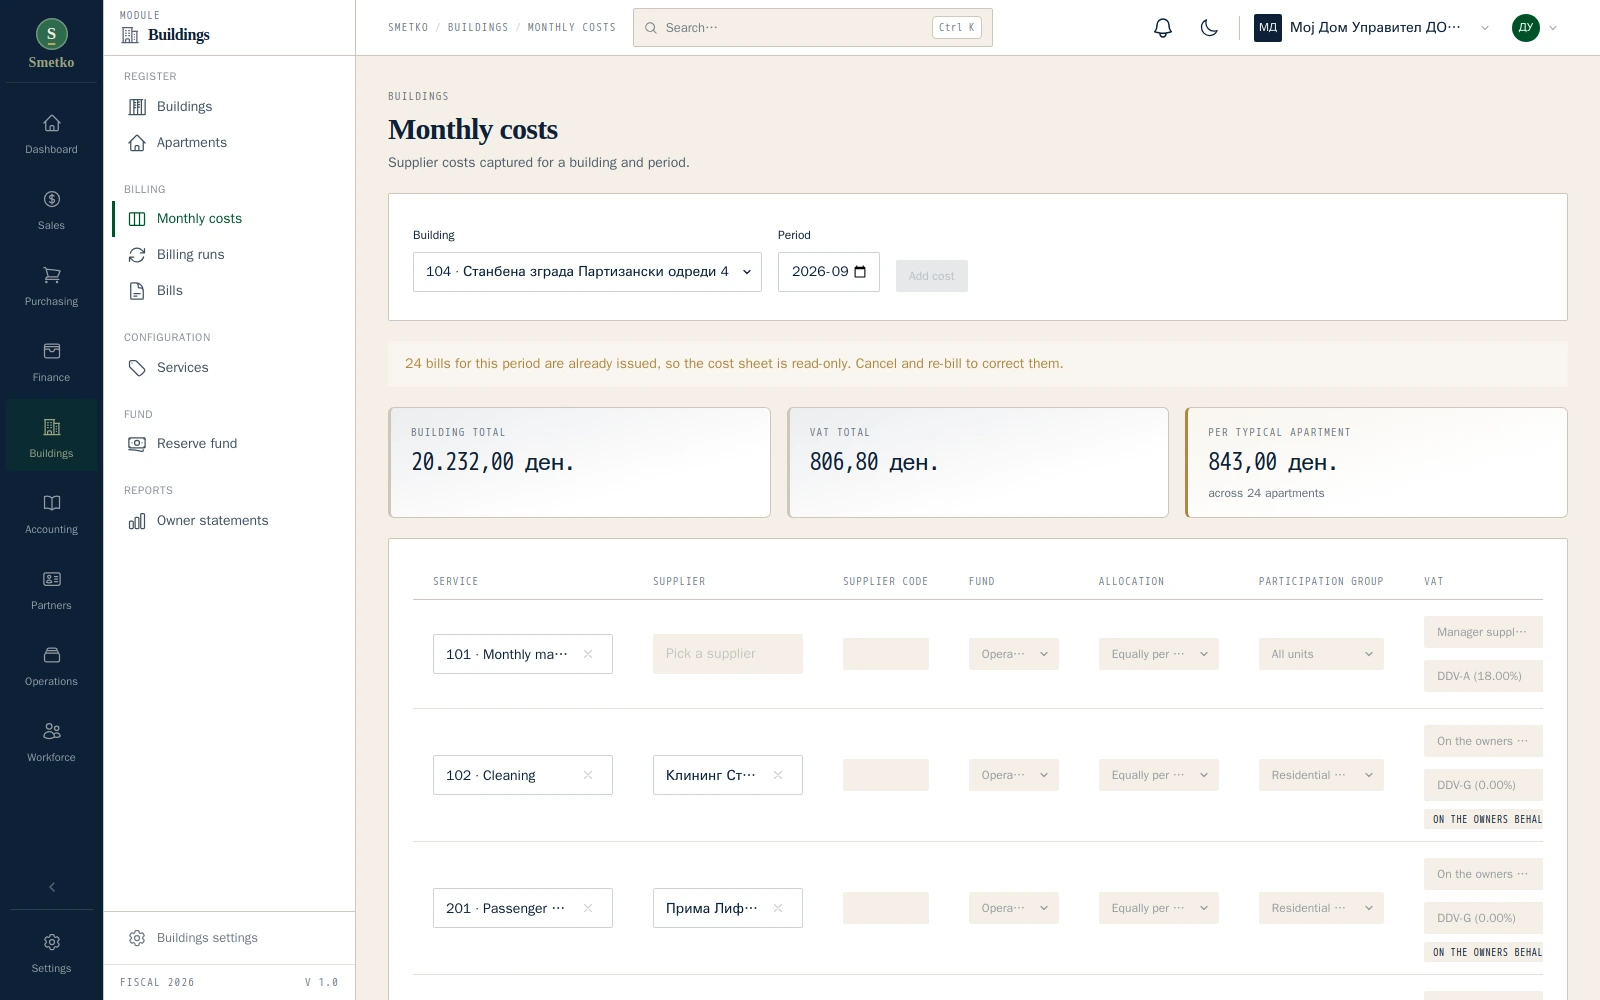Screen dimensions: 1600x1000
Task: Open the Accounting module
Action: pos(51,515)
